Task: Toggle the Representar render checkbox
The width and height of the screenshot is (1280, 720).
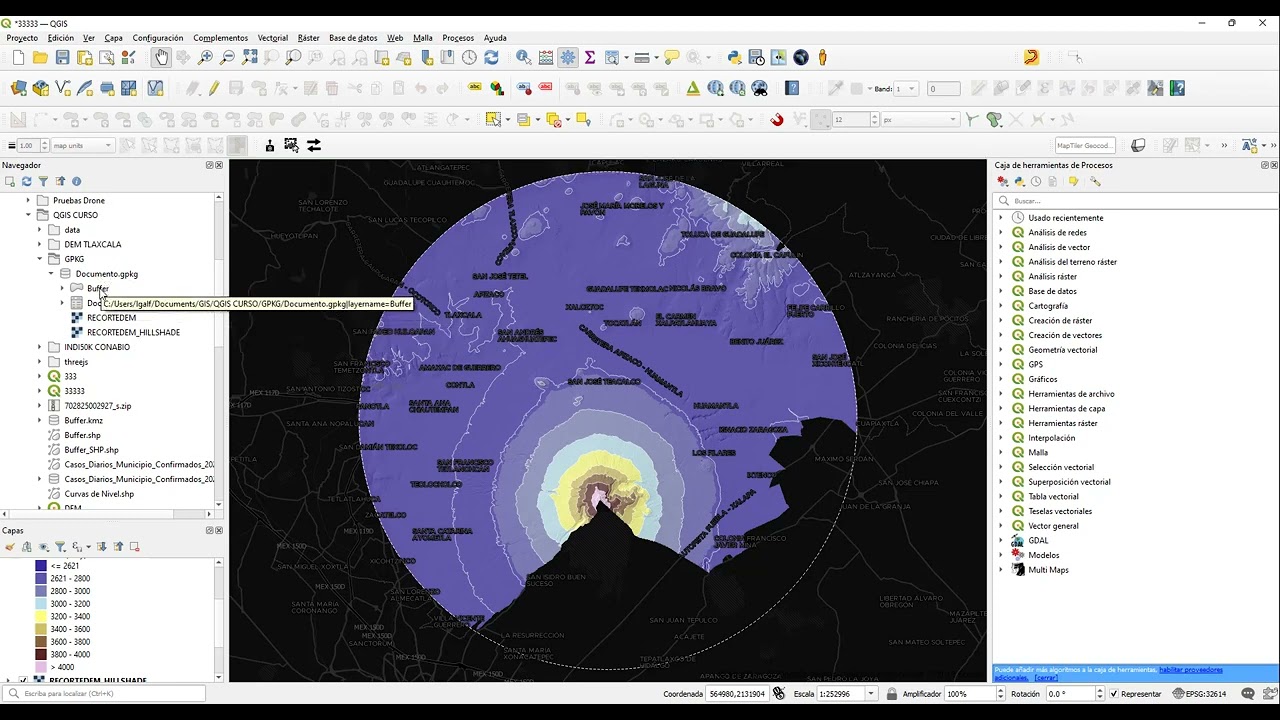Action: (x=1114, y=694)
